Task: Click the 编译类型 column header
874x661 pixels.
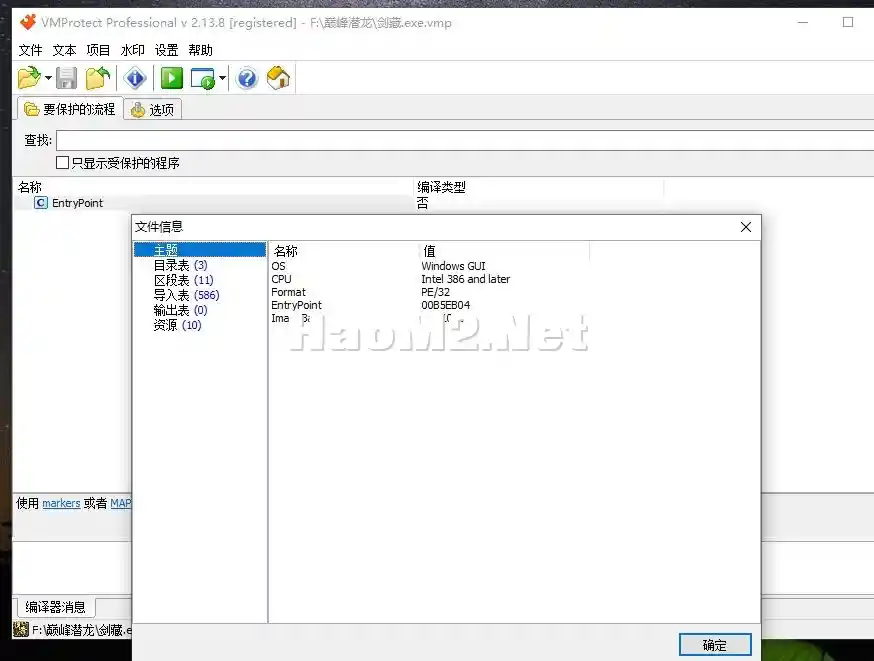Action: (441, 187)
